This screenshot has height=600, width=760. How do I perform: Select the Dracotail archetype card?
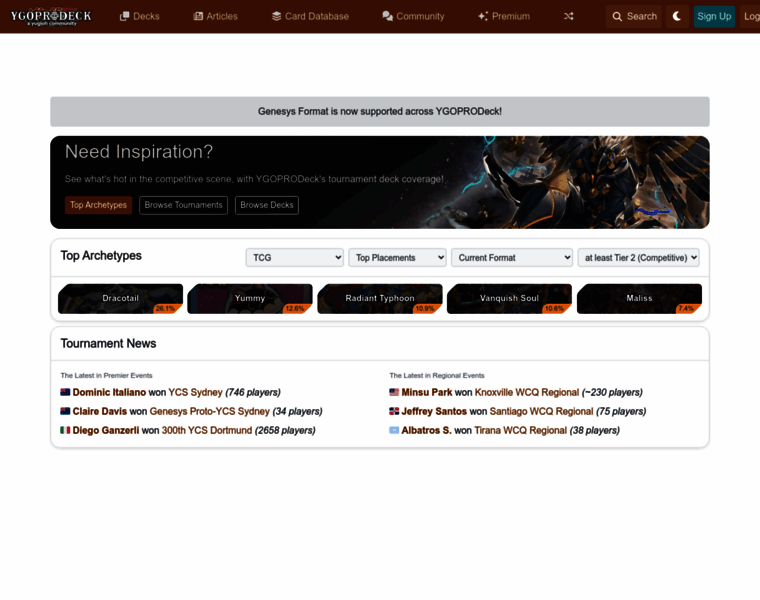tap(120, 299)
